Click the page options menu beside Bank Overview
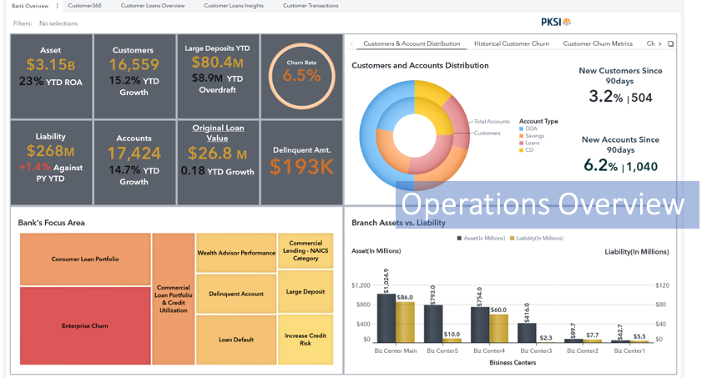 tap(57, 6)
